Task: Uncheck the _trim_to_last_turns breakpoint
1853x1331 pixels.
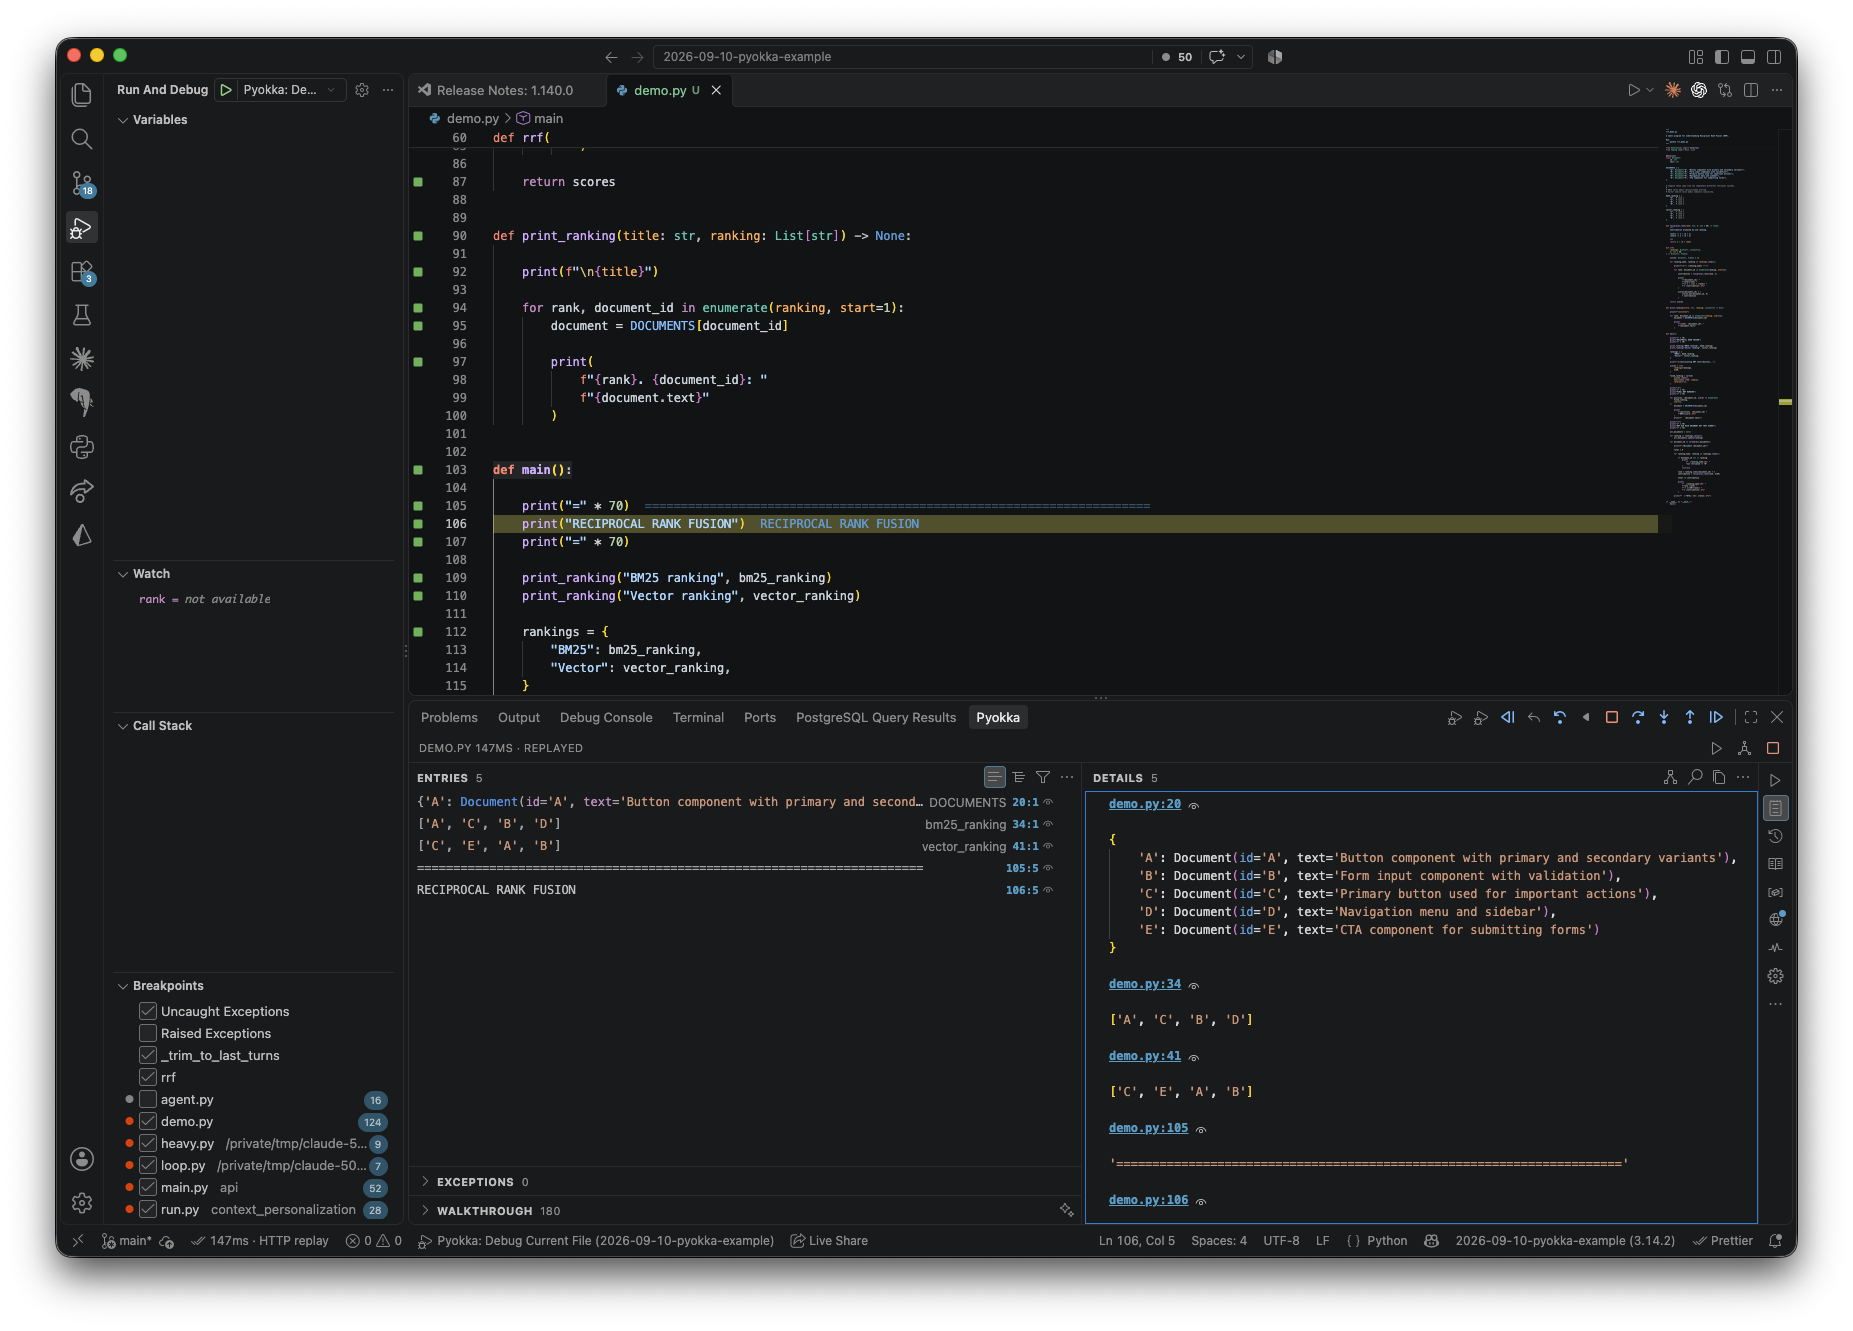Action: pos(148,1055)
